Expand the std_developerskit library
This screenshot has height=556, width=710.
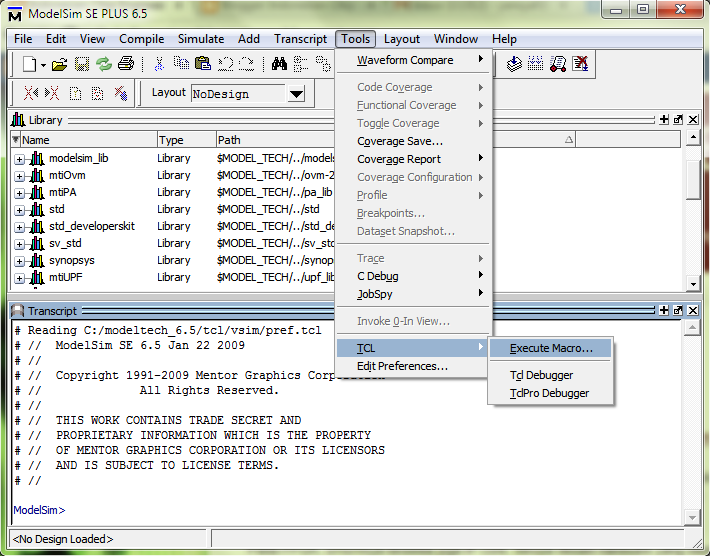tap(19, 227)
